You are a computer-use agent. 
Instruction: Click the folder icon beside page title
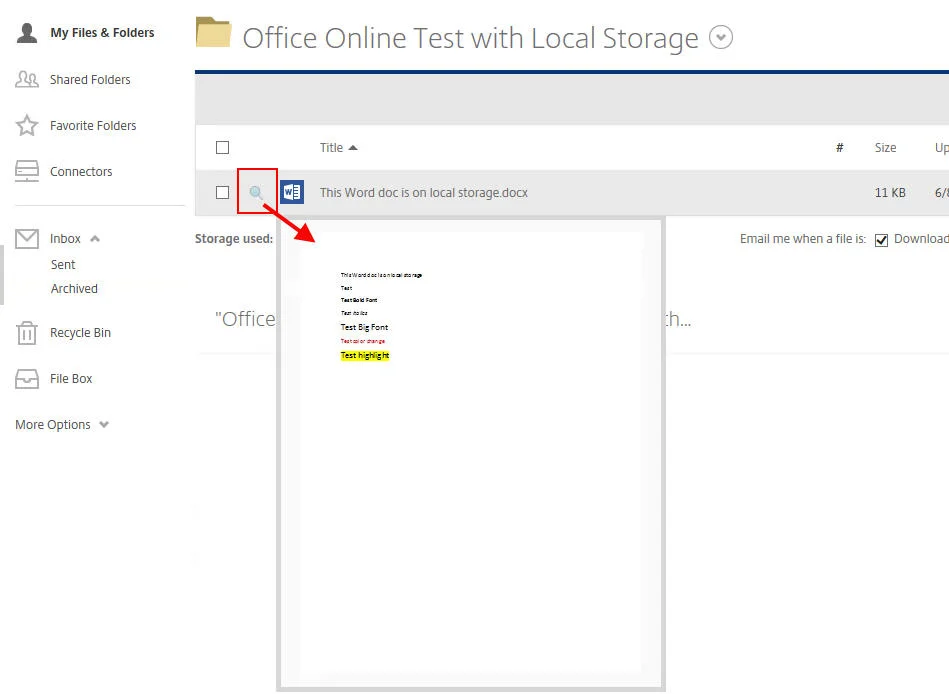pos(214,33)
